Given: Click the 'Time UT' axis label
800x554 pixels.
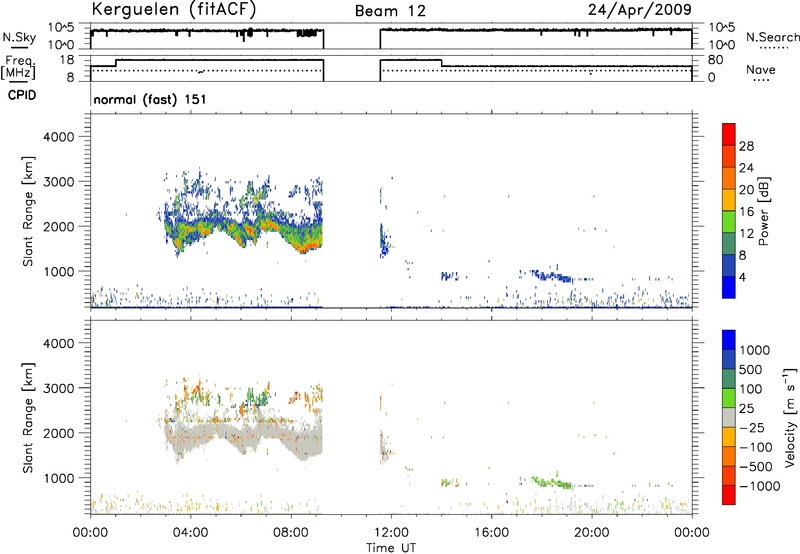Looking at the screenshot, I should coord(391,548).
